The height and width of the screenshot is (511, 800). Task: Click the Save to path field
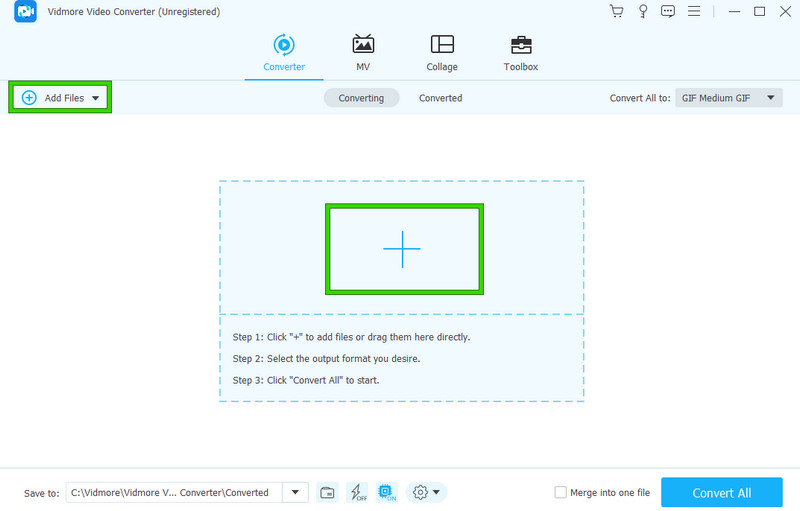click(x=174, y=492)
